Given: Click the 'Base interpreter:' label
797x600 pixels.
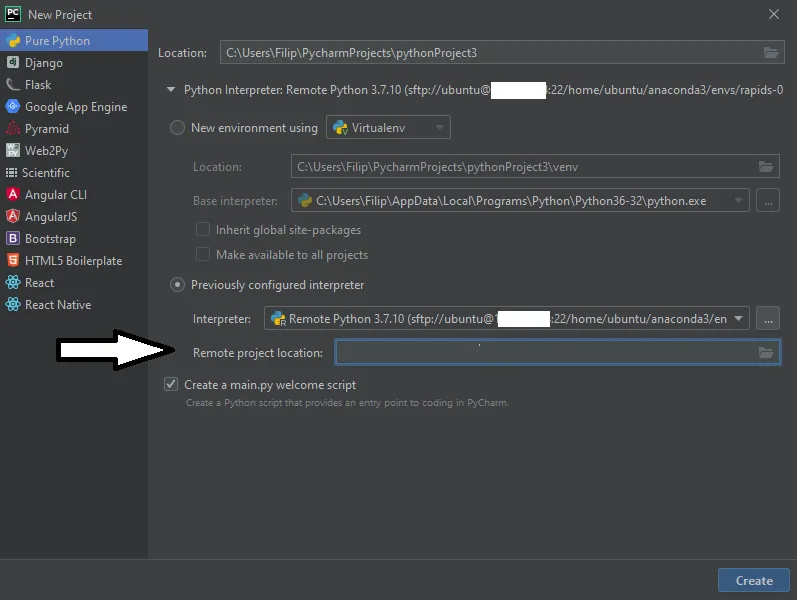Looking at the screenshot, I should [x=235, y=201].
